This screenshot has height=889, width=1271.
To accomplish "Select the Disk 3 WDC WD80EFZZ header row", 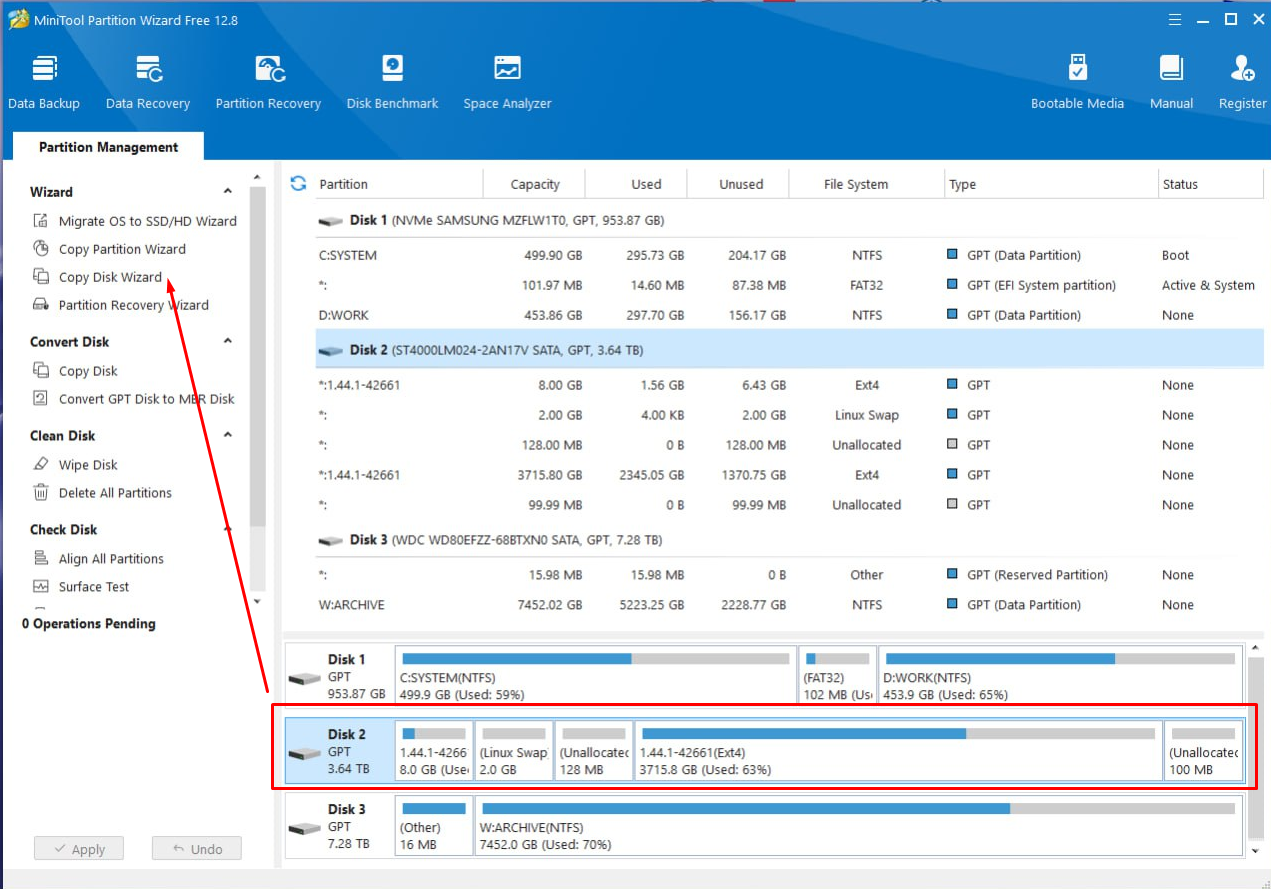I will [788, 540].
